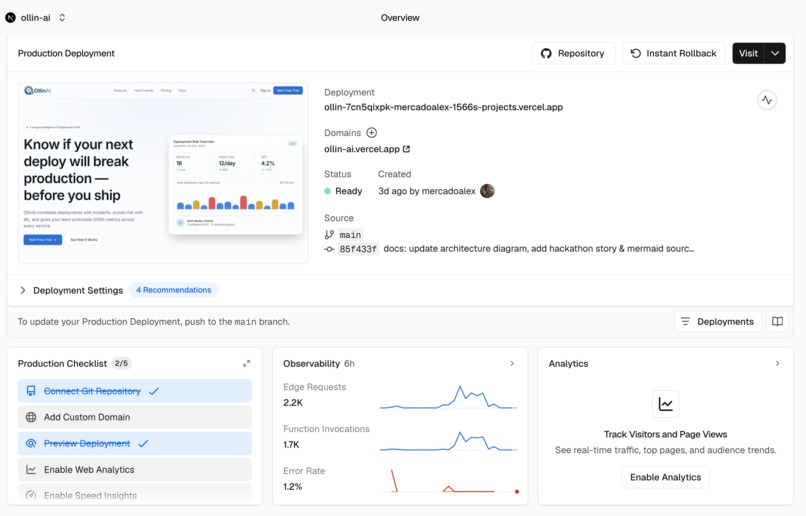Click the Deployments filter lines icon
Image resolution: width=806 pixels, height=516 pixels.
685,322
